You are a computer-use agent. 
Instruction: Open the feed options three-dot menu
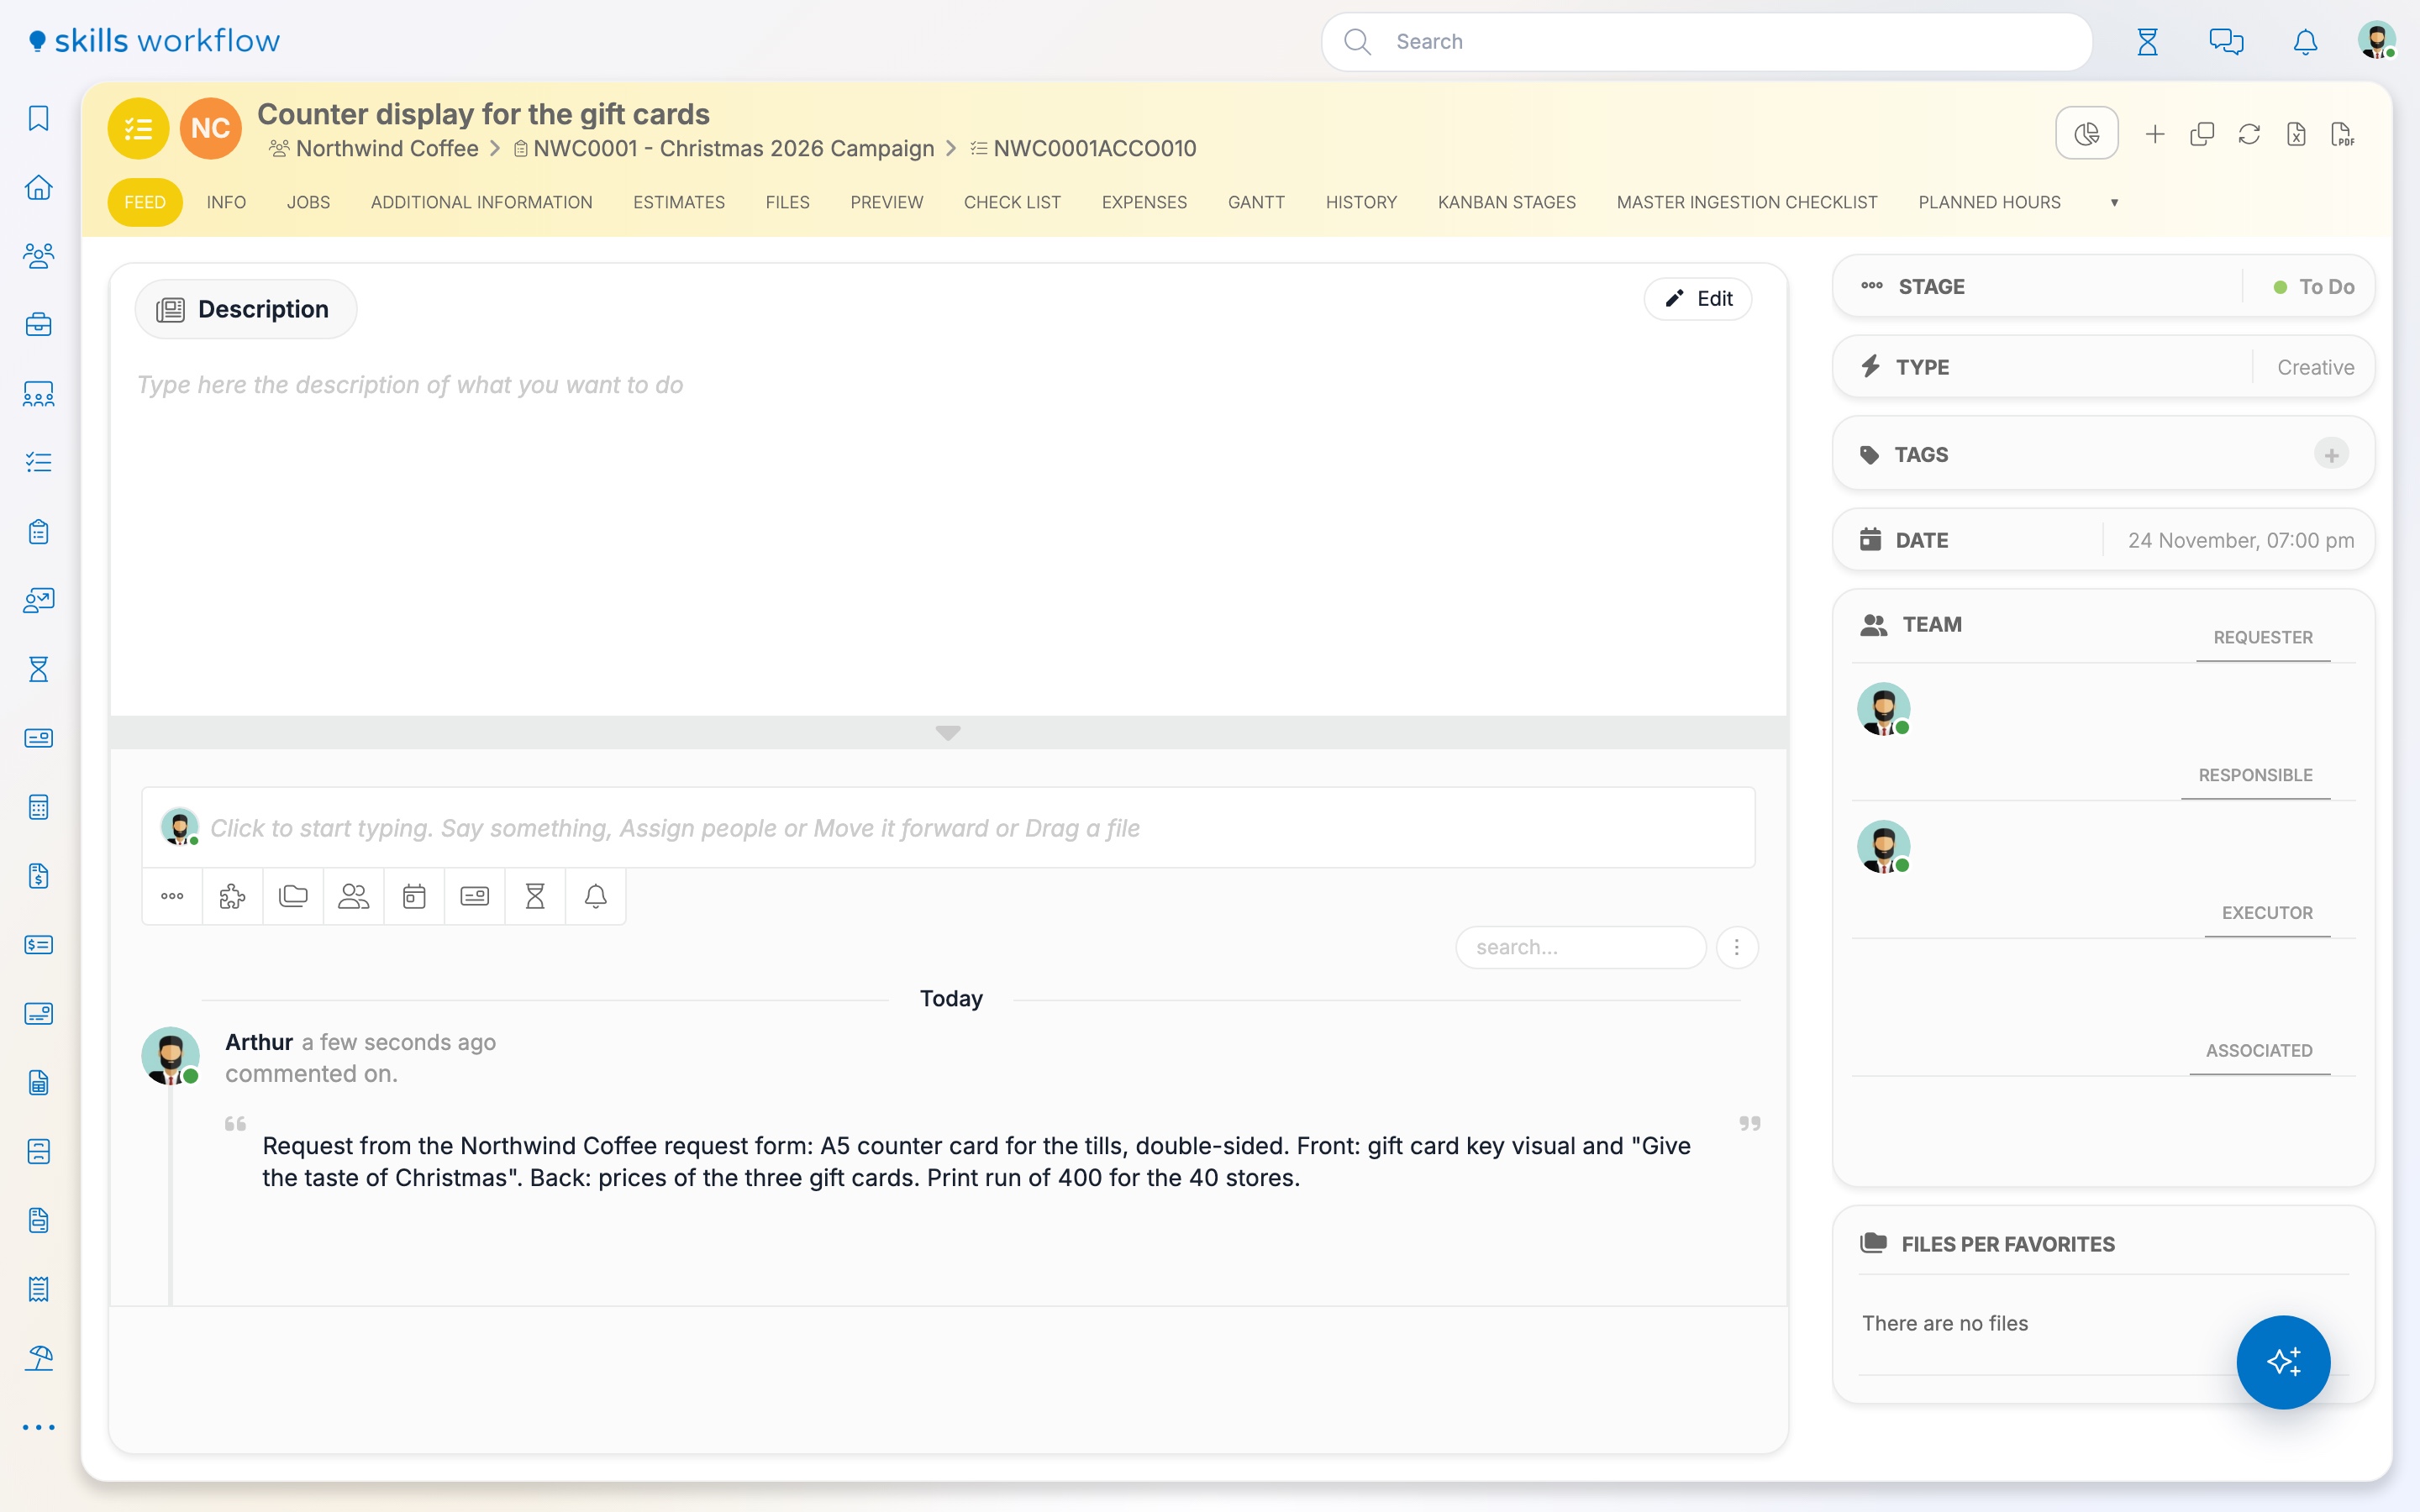coord(1737,947)
